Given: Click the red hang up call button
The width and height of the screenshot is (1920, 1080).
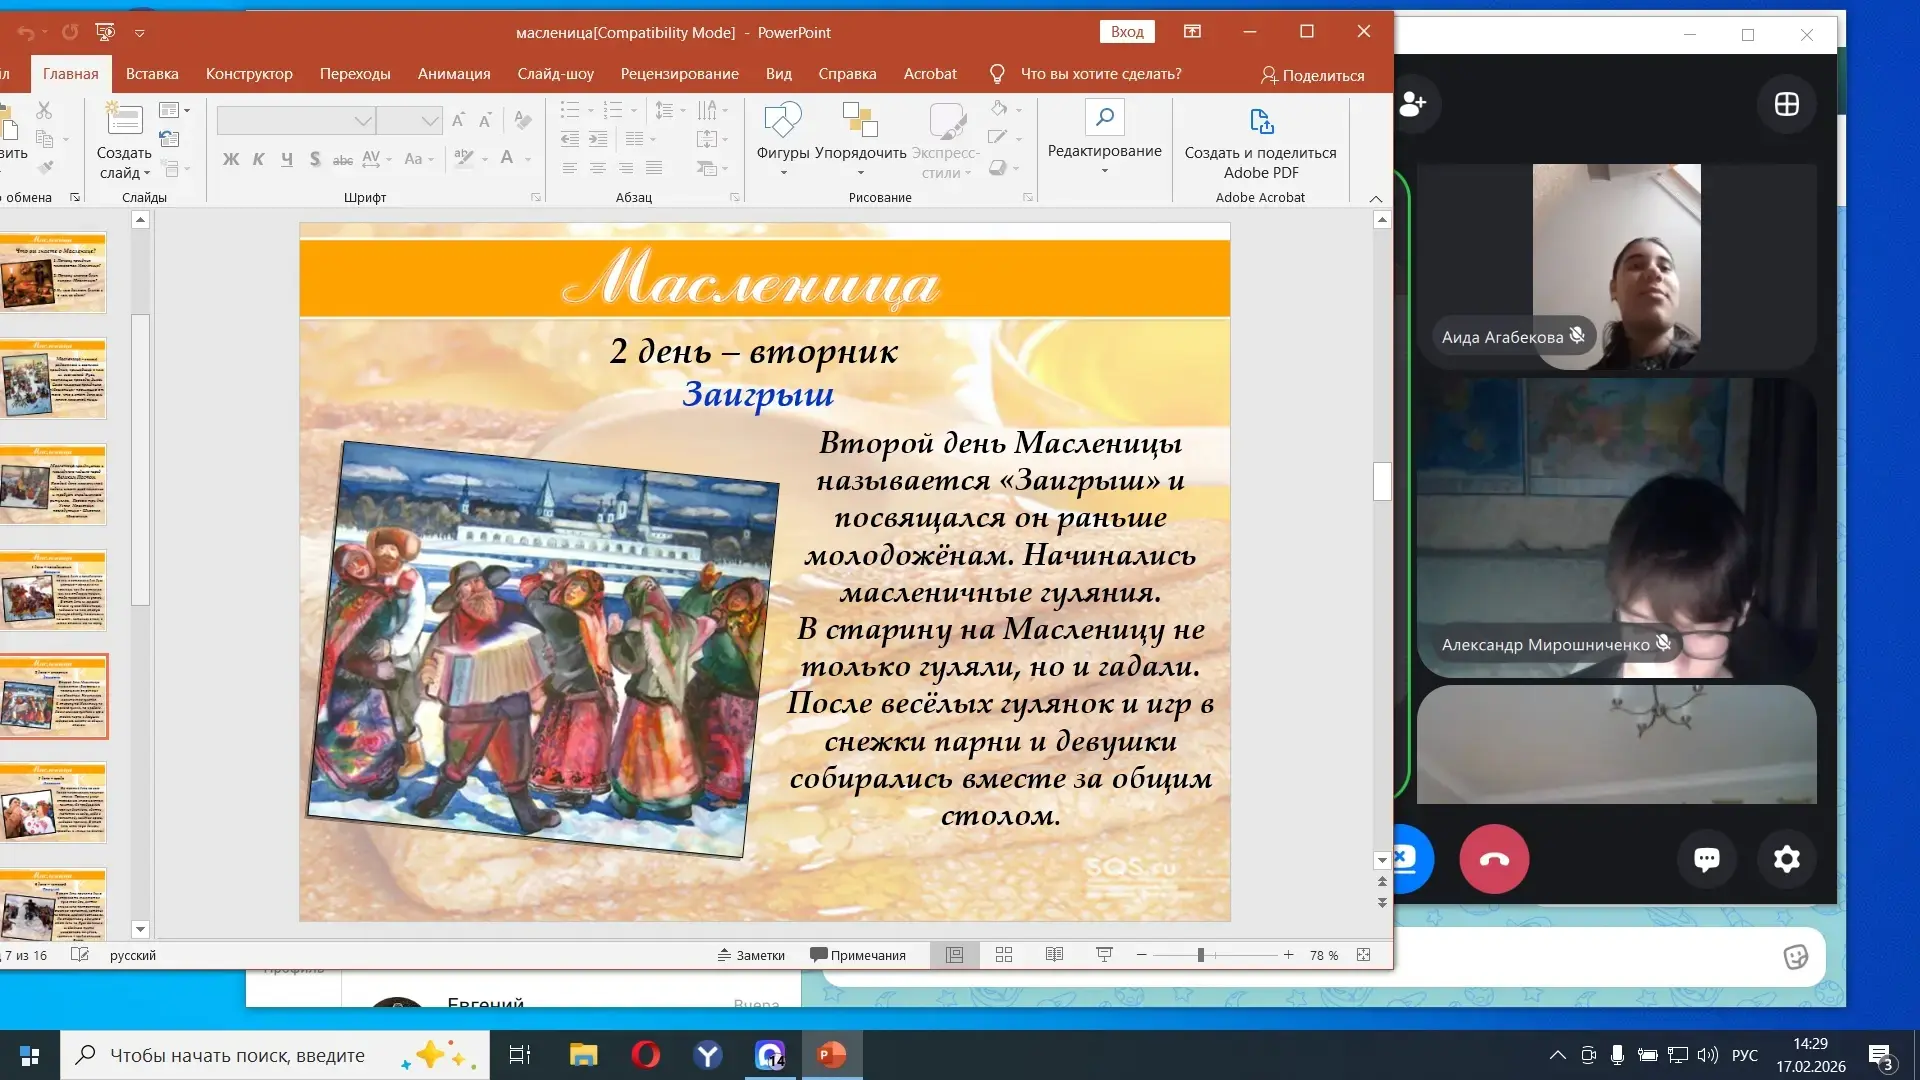Looking at the screenshot, I should point(1494,859).
